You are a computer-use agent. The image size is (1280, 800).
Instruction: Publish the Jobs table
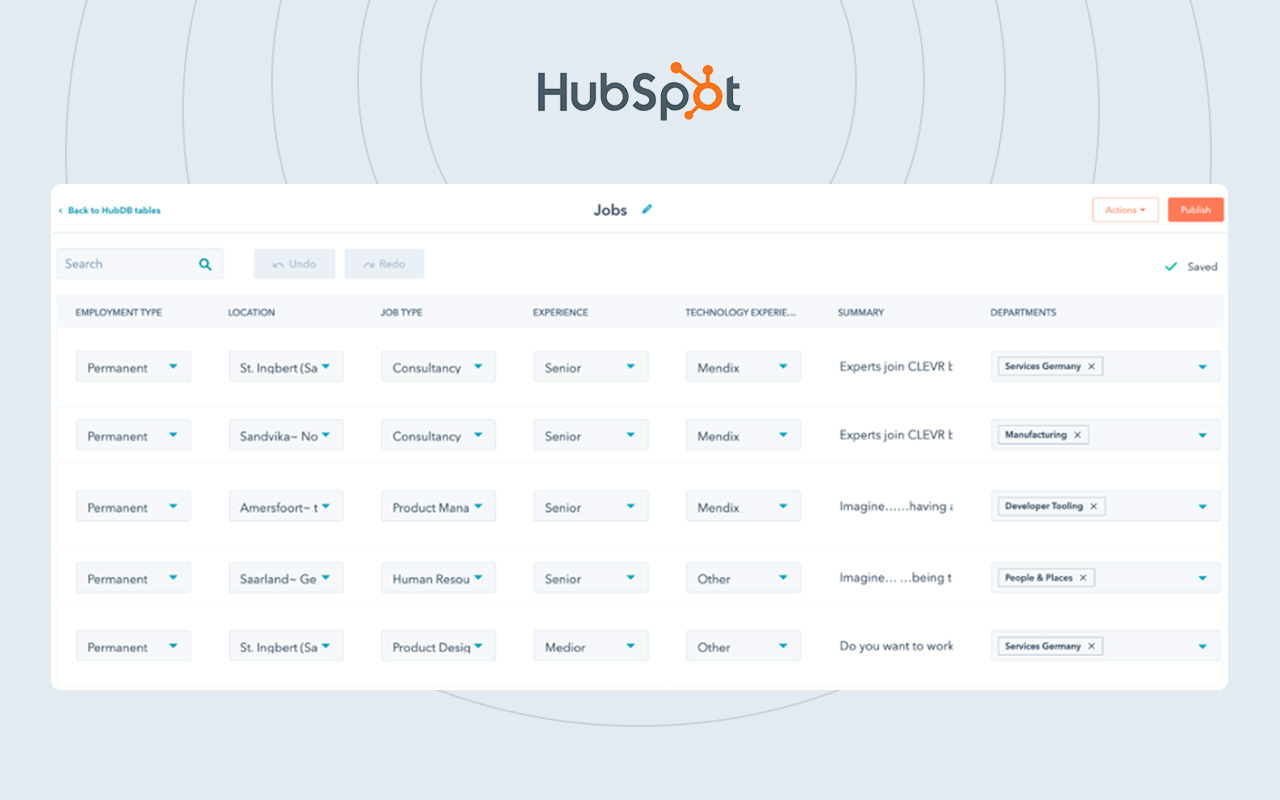(1195, 210)
